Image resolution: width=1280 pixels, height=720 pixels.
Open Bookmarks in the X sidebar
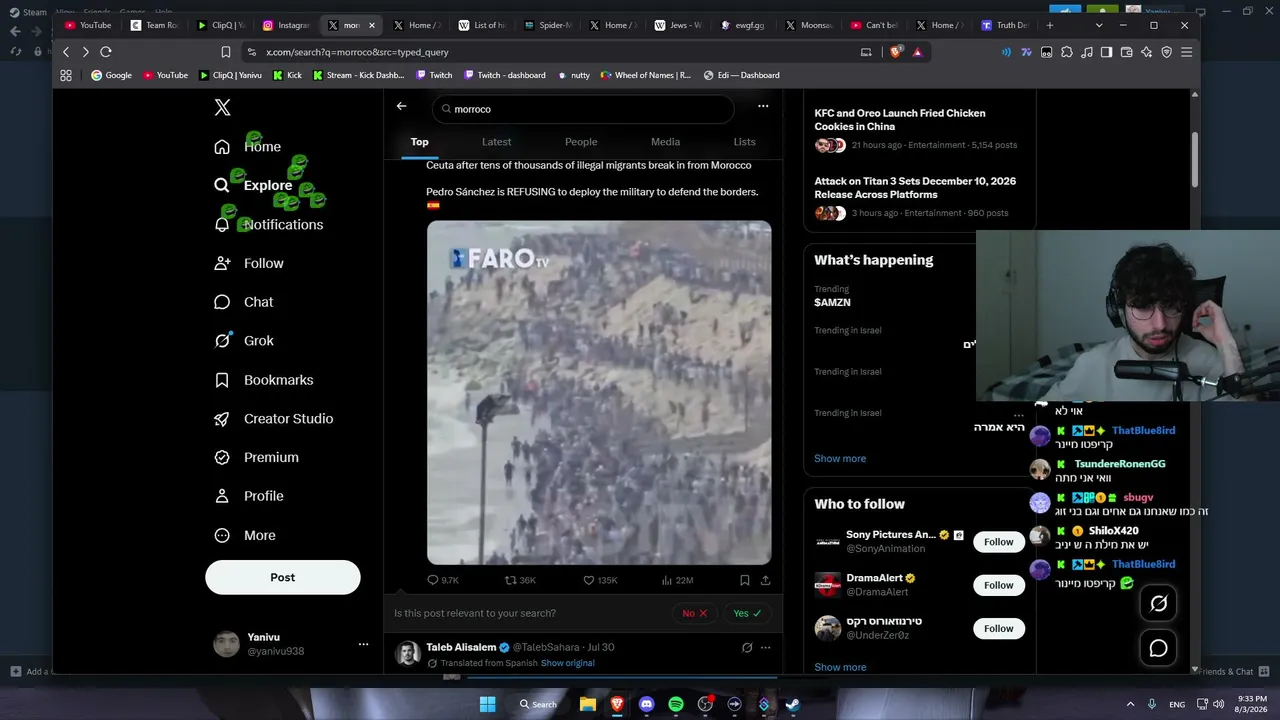point(264,380)
